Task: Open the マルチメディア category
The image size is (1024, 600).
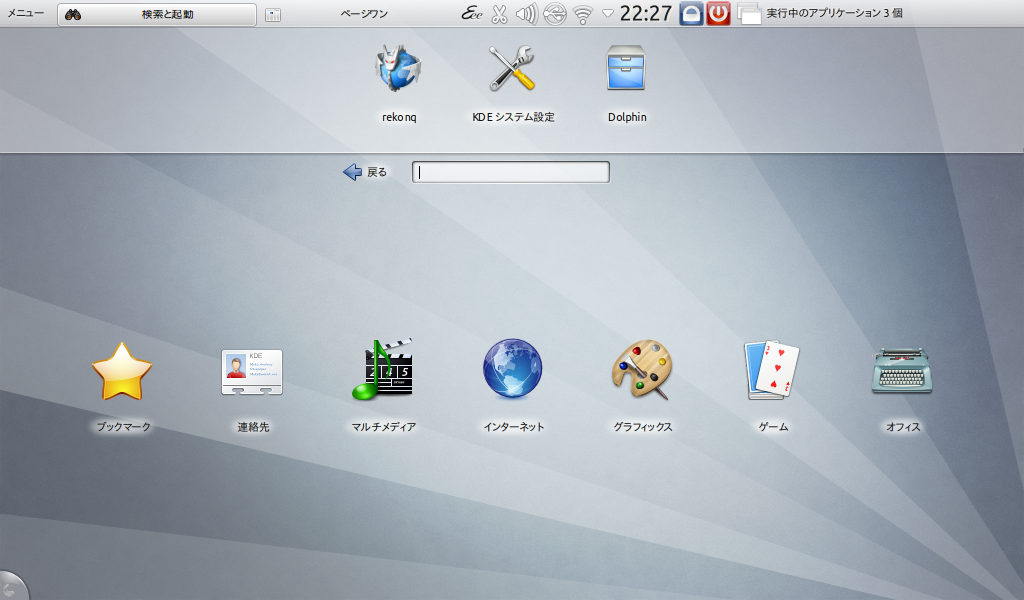Action: pyautogui.click(x=383, y=372)
